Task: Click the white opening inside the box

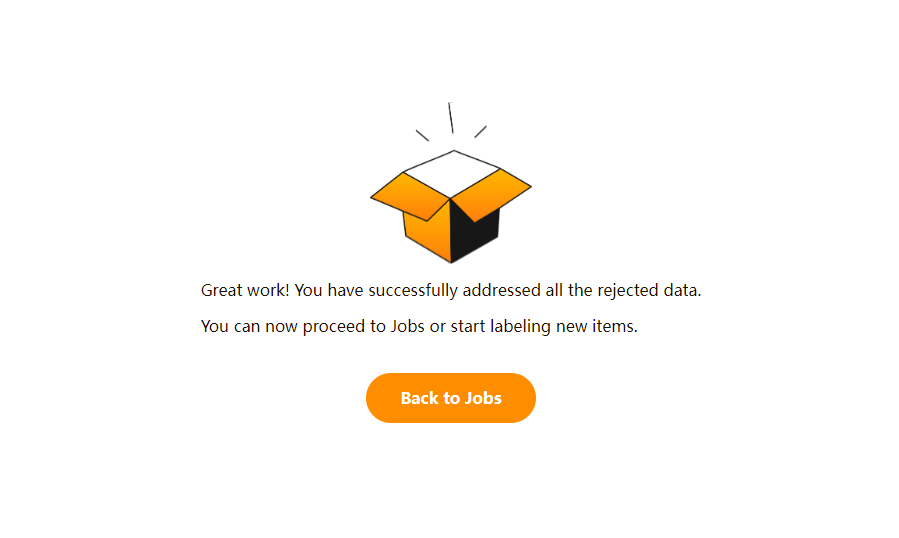Action: coord(452,173)
